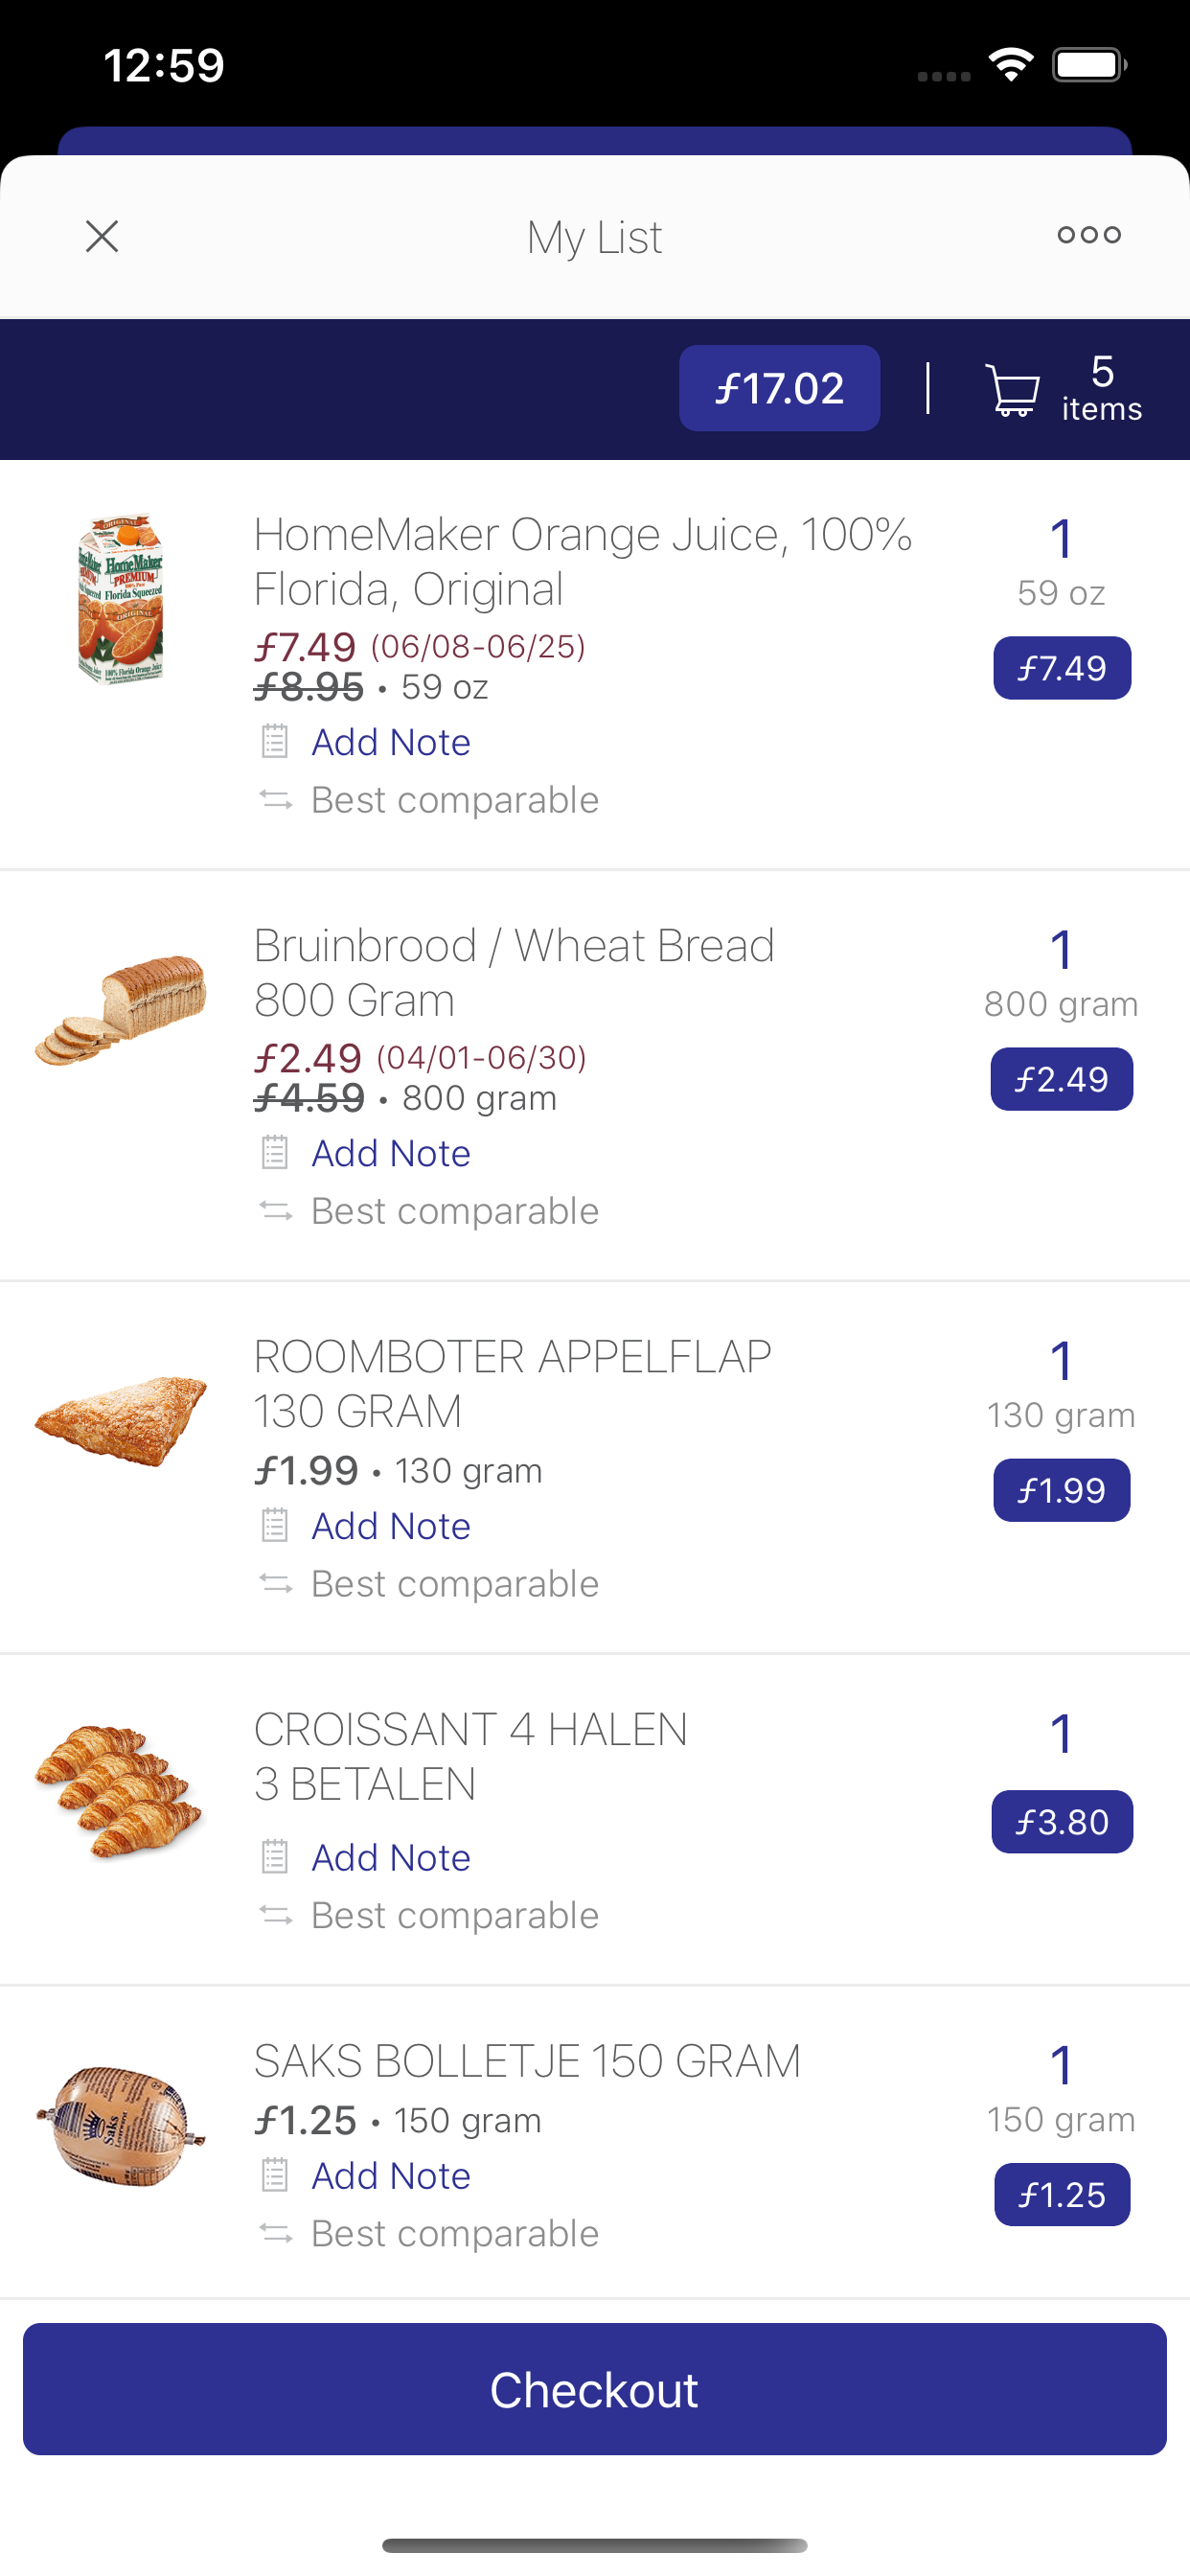
Task: Change quantity of Roomboter Appelflap 130 gram
Action: coord(1061,1361)
